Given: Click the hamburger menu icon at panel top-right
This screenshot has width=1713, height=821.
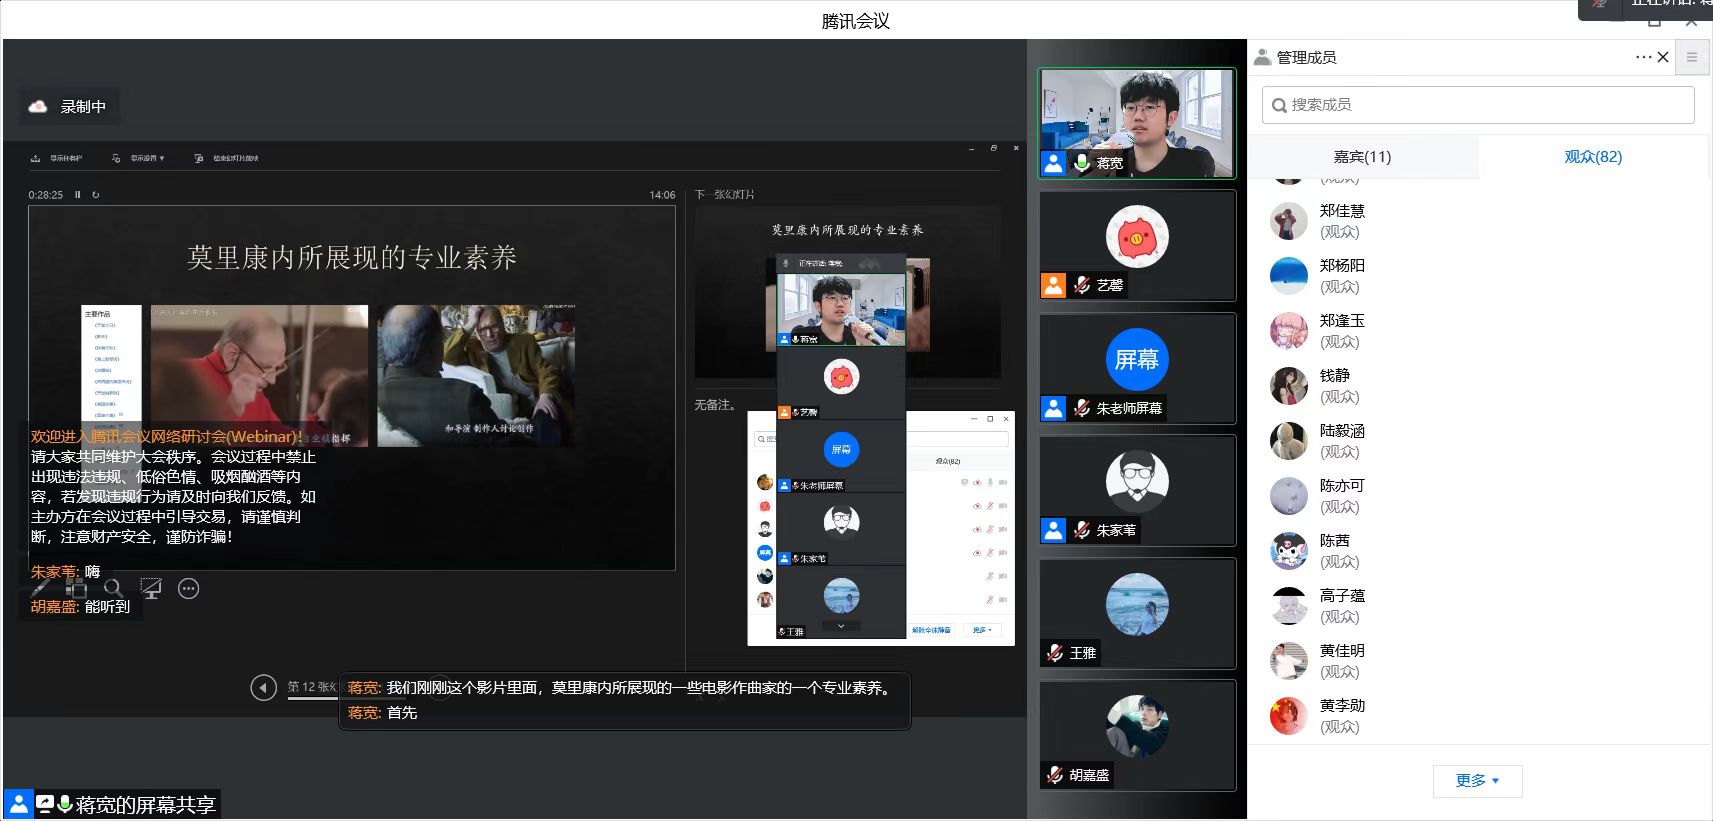Looking at the screenshot, I should (x=1691, y=57).
